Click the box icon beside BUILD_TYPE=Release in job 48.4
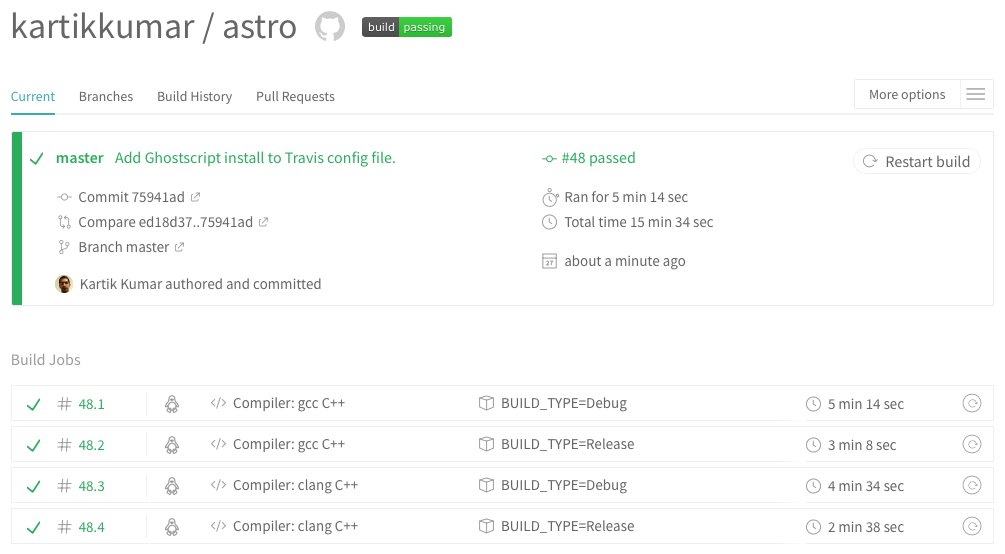The image size is (1005, 554). click(x=486, y=526)
